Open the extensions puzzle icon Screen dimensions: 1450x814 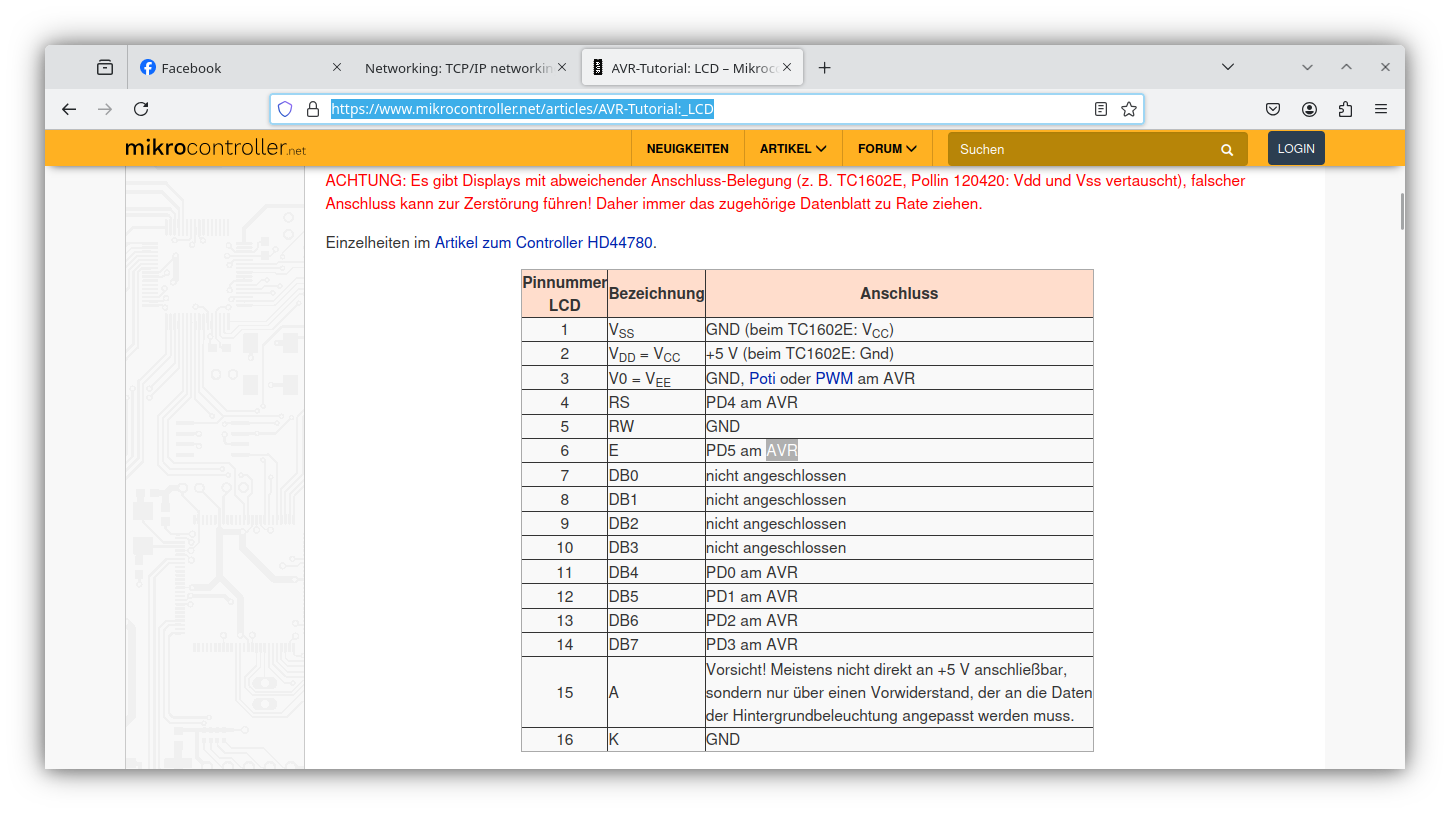click(1346, 108)
